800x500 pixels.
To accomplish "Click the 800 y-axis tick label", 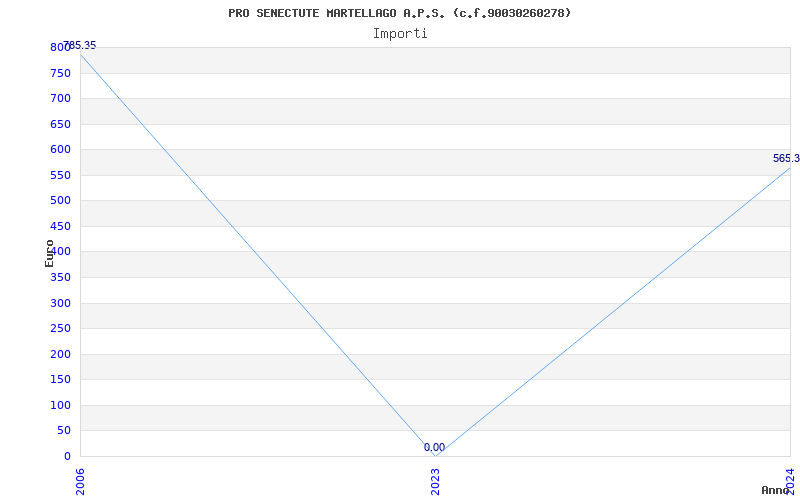I will tap(60, 47).
